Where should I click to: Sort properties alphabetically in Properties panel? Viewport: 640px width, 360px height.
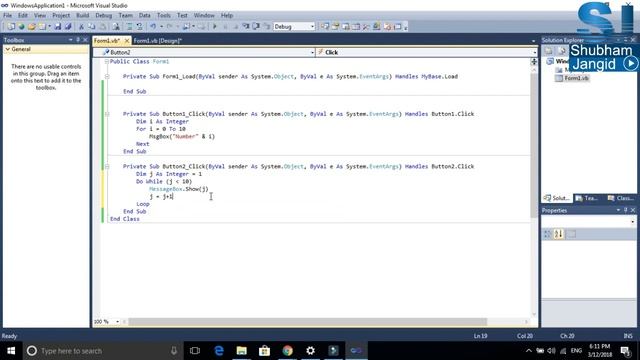(x=559, y=234)
